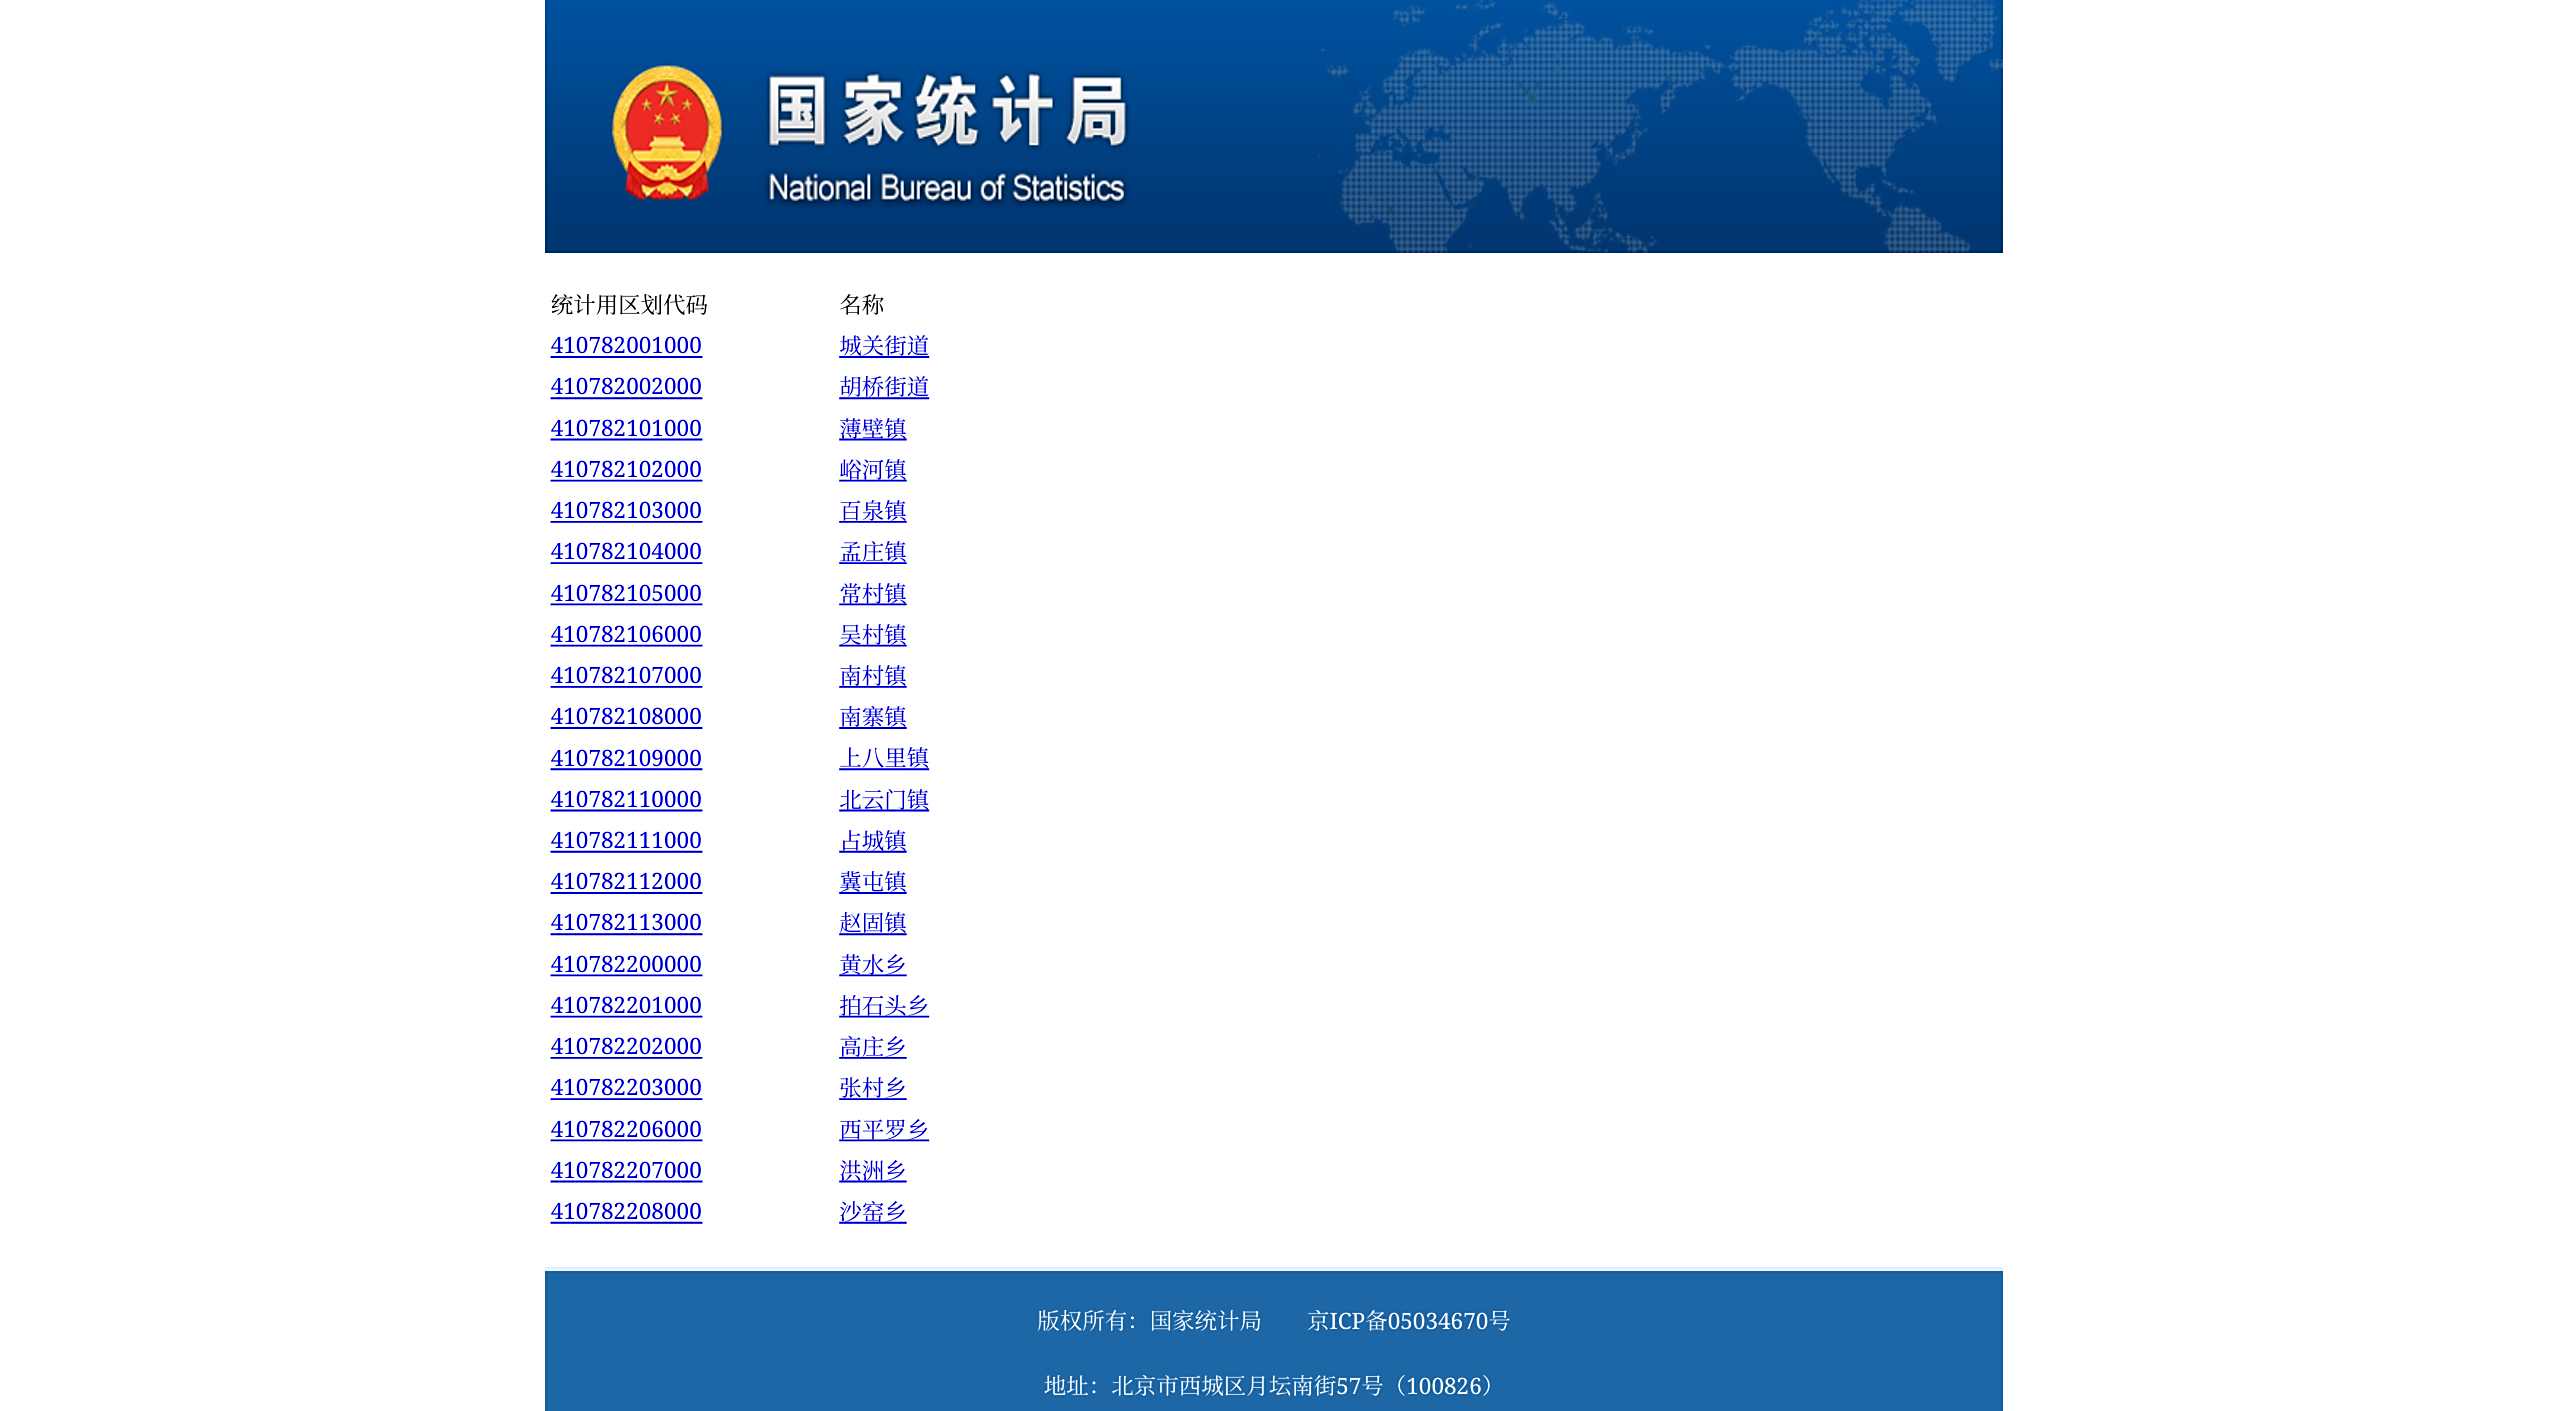
Task: Open code 410782103000 link
Action: click(x=626, y=511)
